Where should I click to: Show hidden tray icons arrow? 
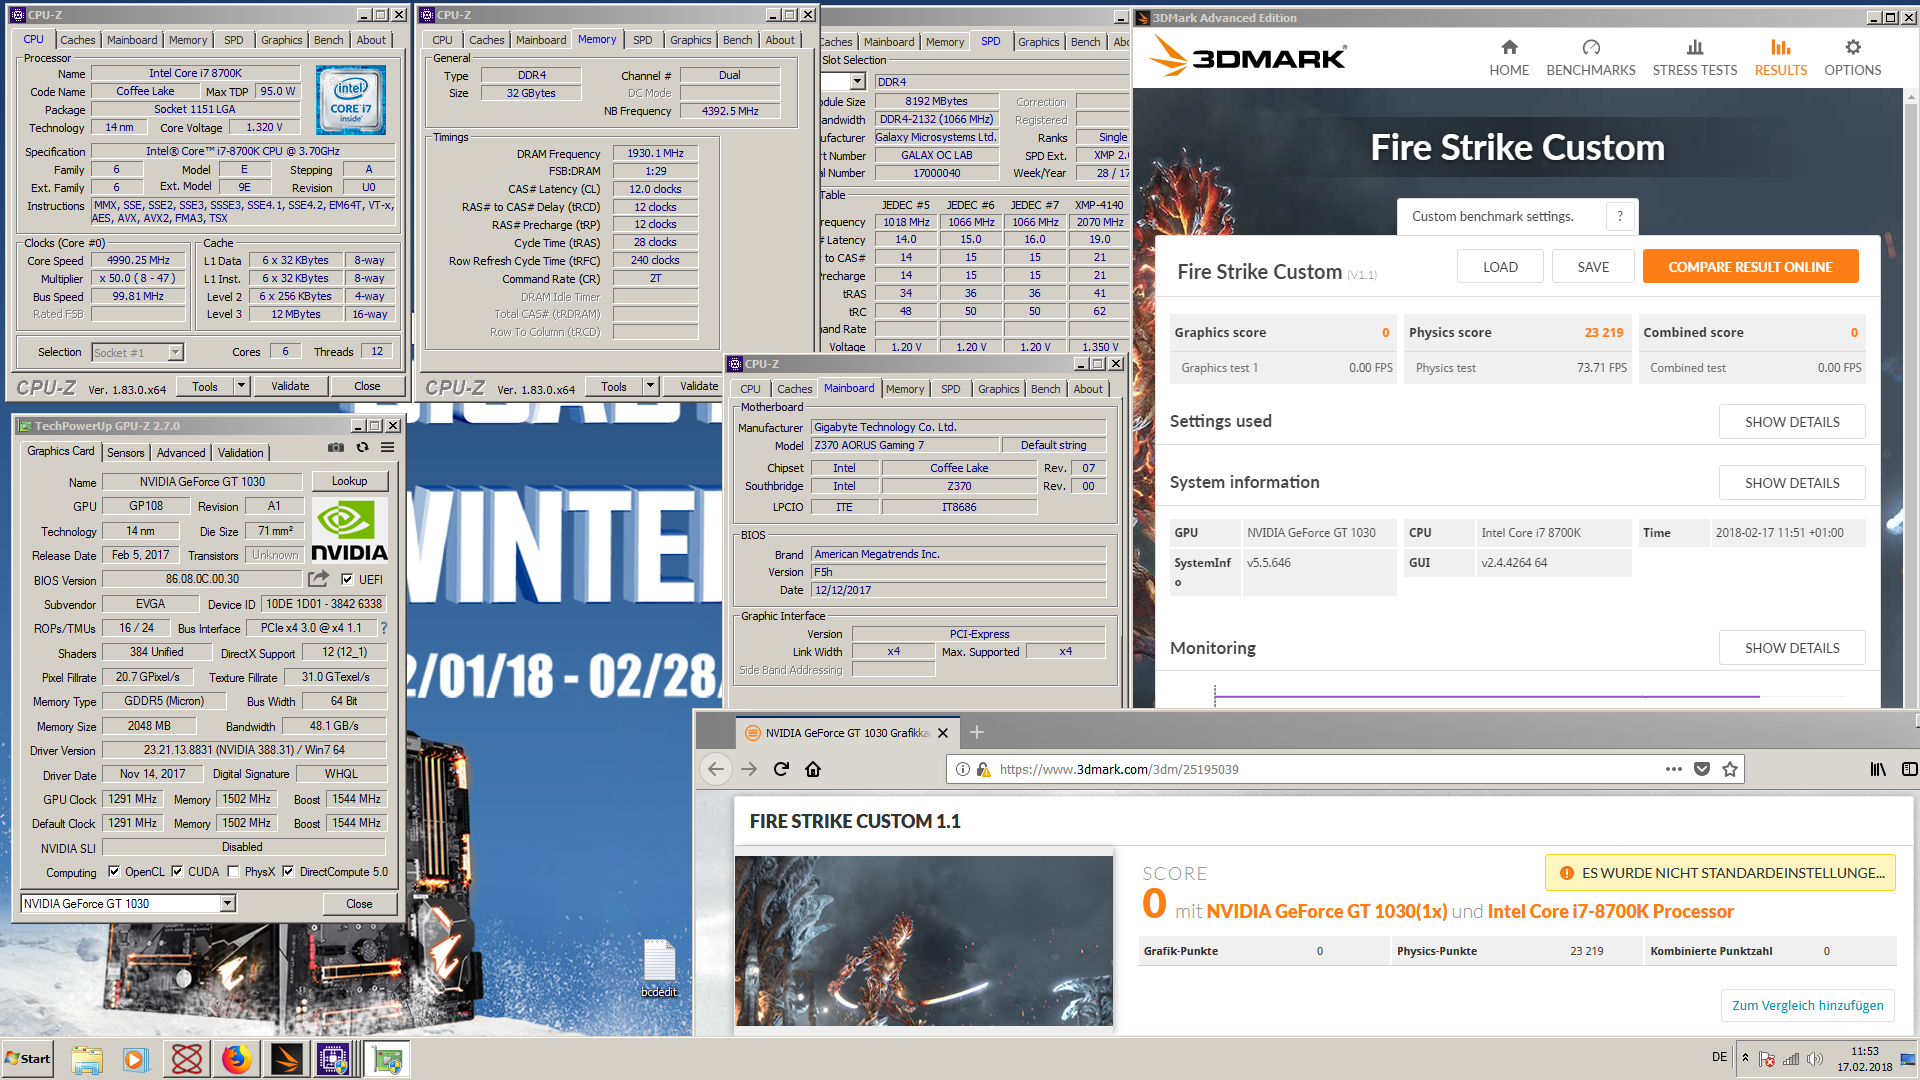click(1745, 1058)
